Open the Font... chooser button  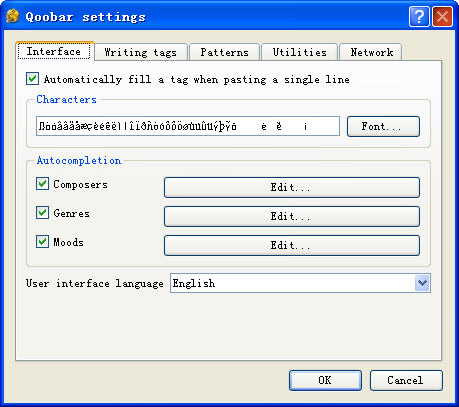(383, 126)
